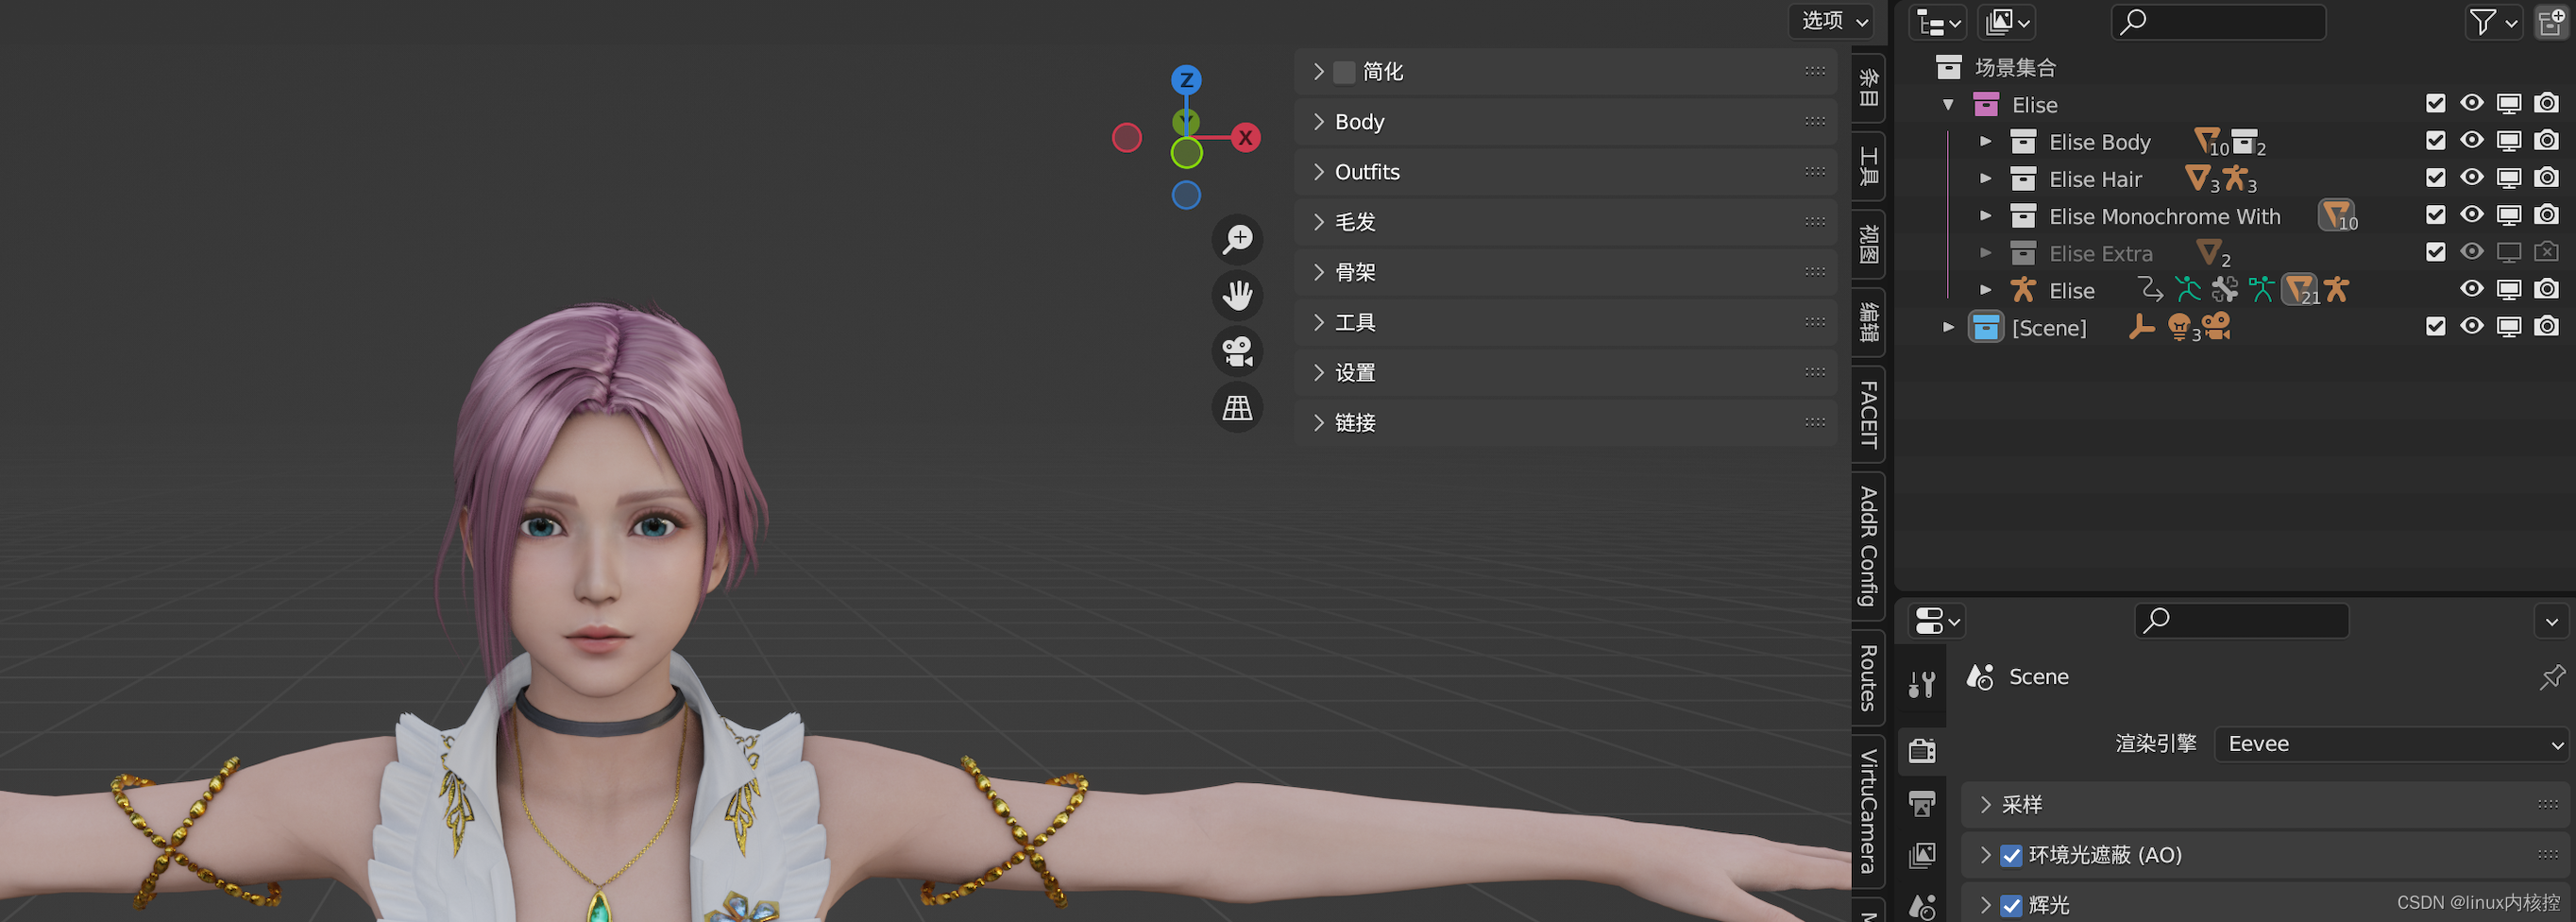Toggle camera view icon in viewport
The image size is (2576, 922).
1238,351
